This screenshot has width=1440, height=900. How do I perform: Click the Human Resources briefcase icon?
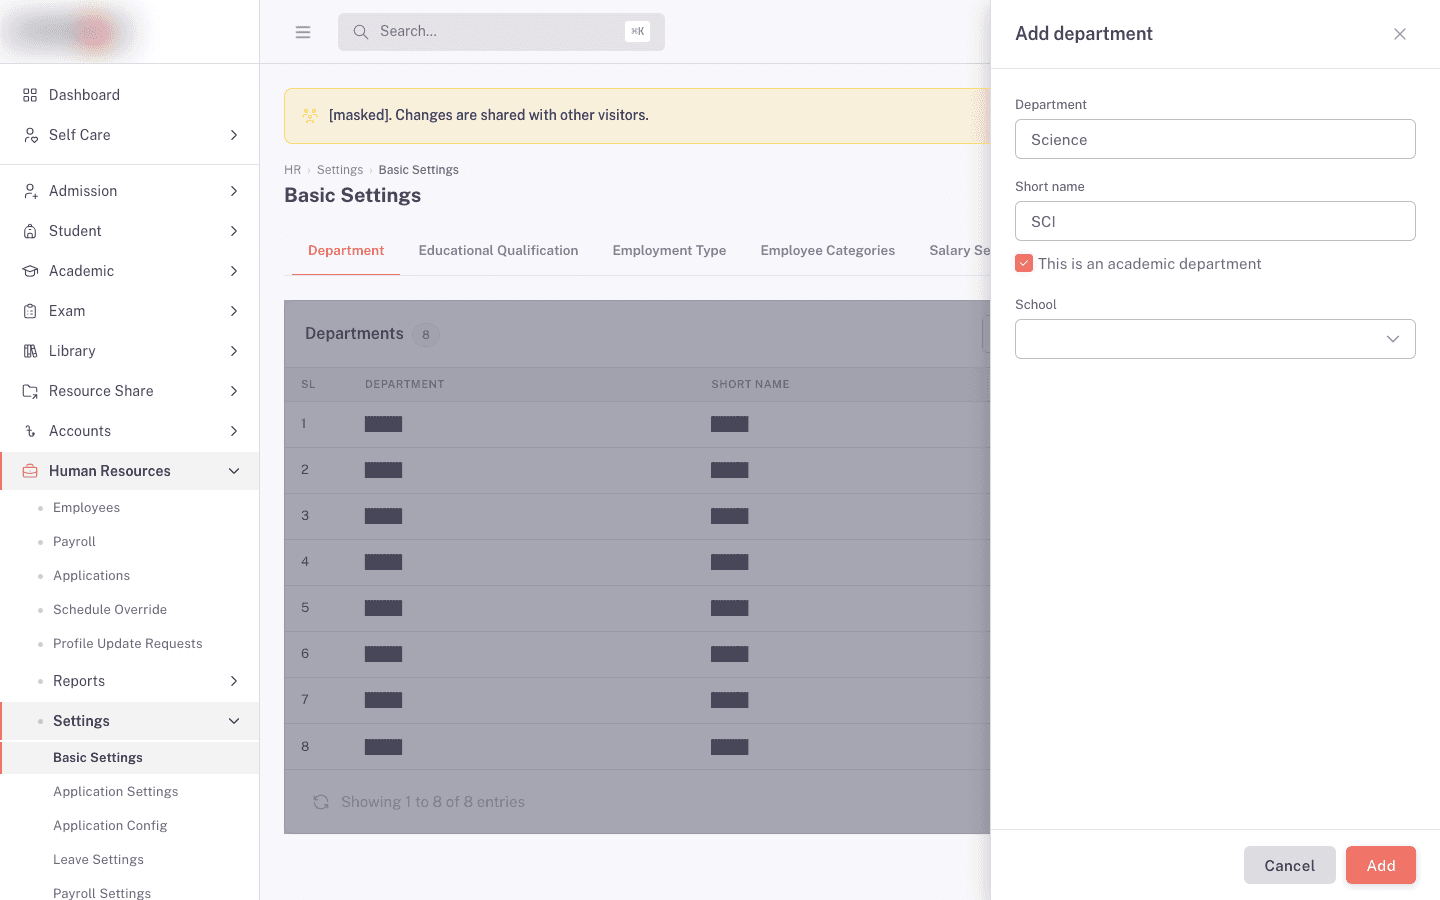(x=30, y=471)
